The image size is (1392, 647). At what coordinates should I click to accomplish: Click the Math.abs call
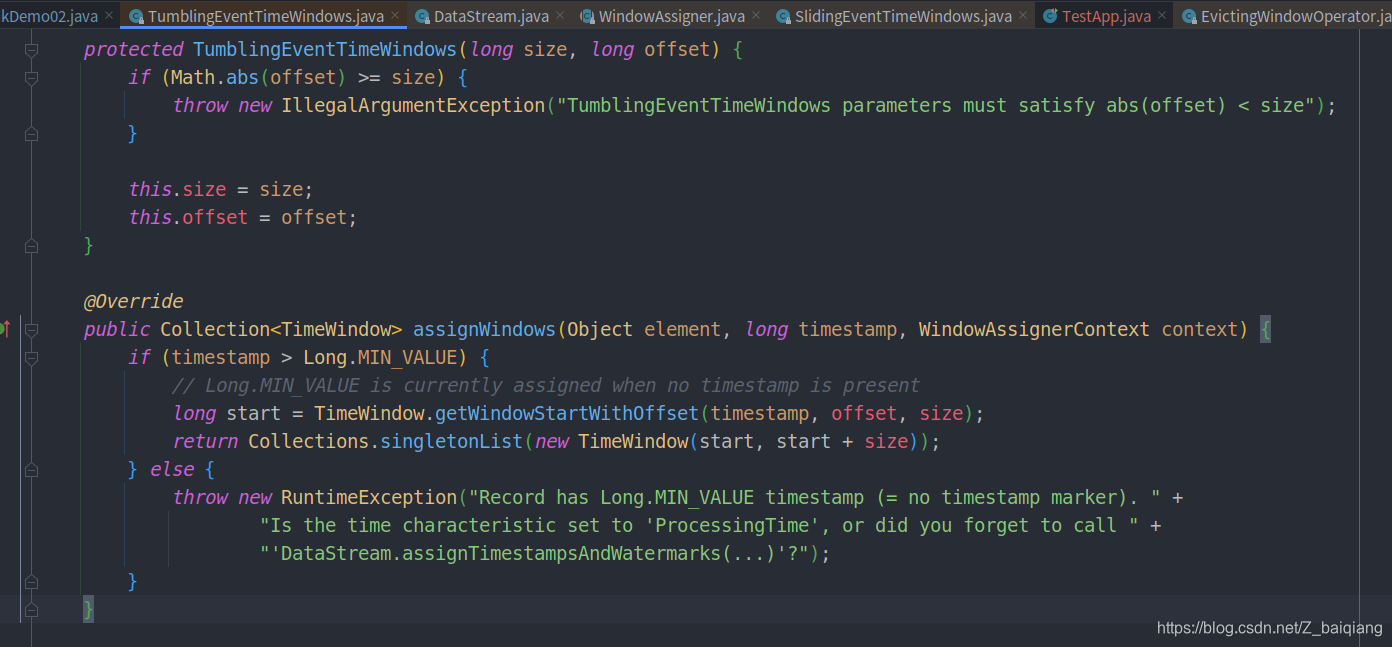[x=215, y=77]
